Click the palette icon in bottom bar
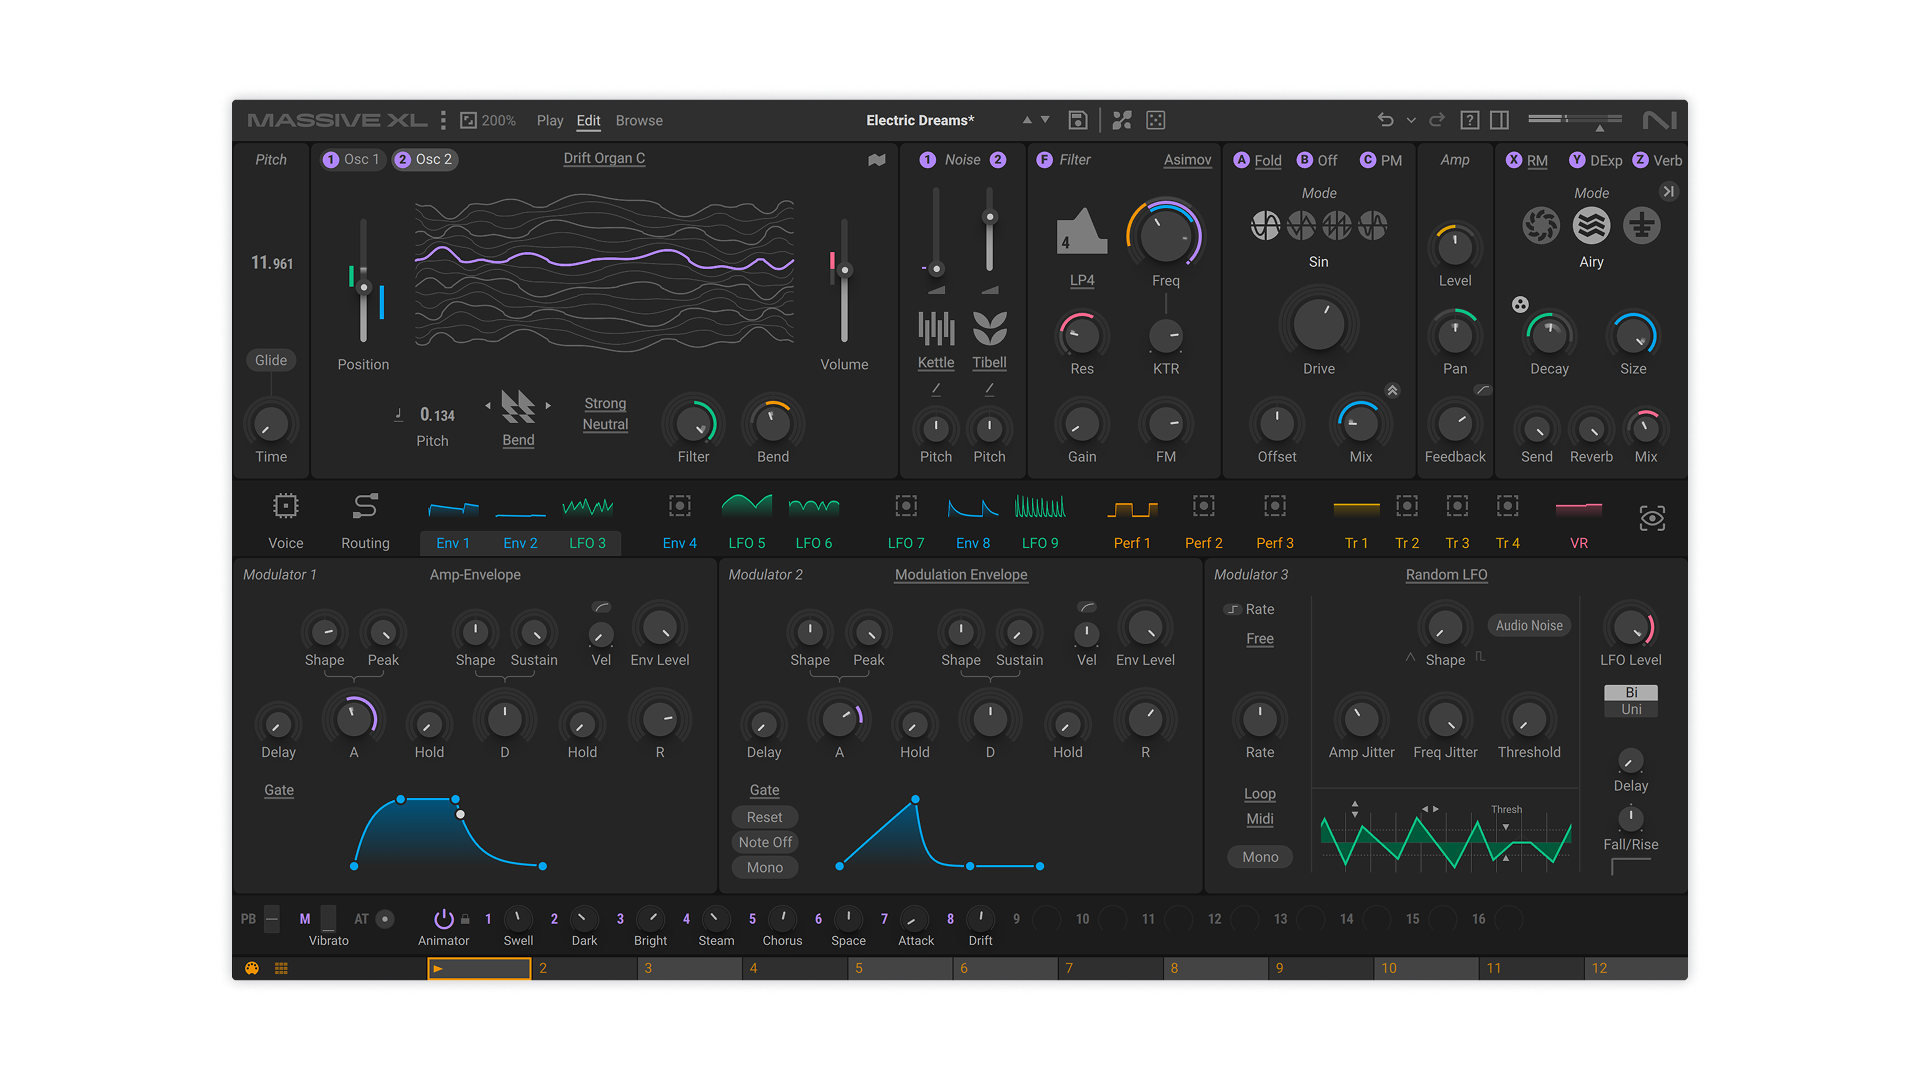This screenshot has height=1080, width=1920. coord(252,968)
